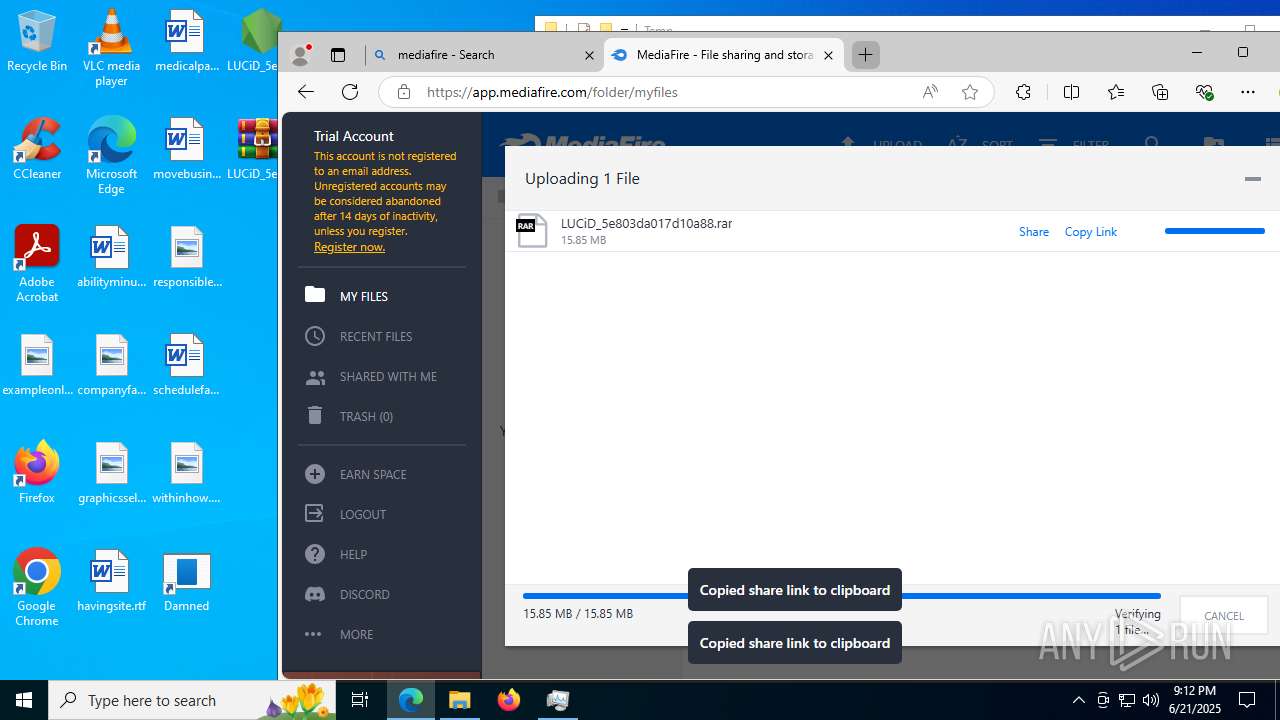Open Edge Settings and more menu
The height and width of the screenshot is (720, 1280).
click(x=1248, y=92)
